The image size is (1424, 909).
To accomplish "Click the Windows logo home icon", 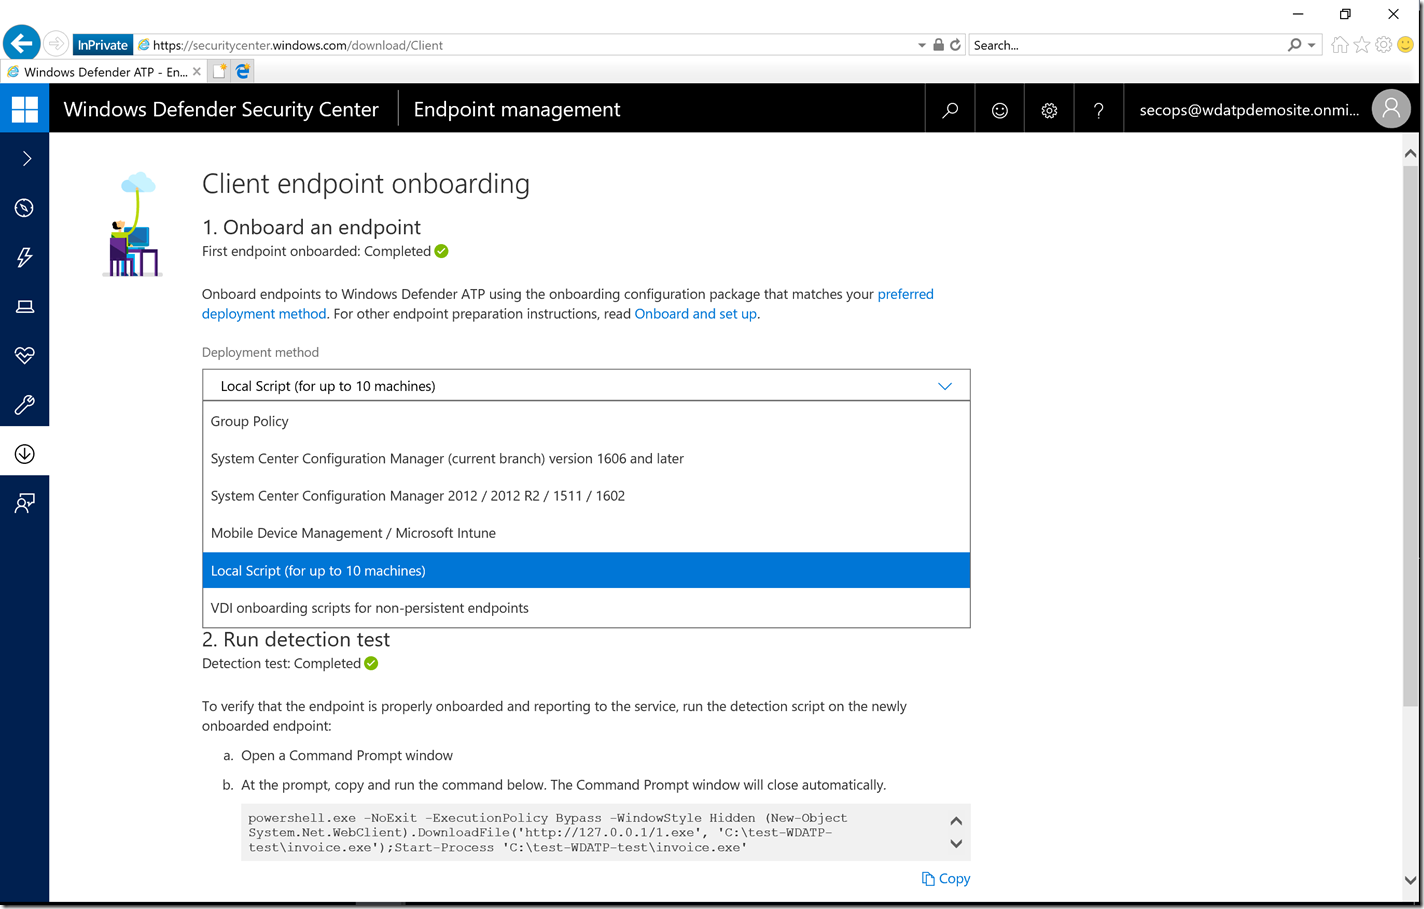I will pos(24,109).
